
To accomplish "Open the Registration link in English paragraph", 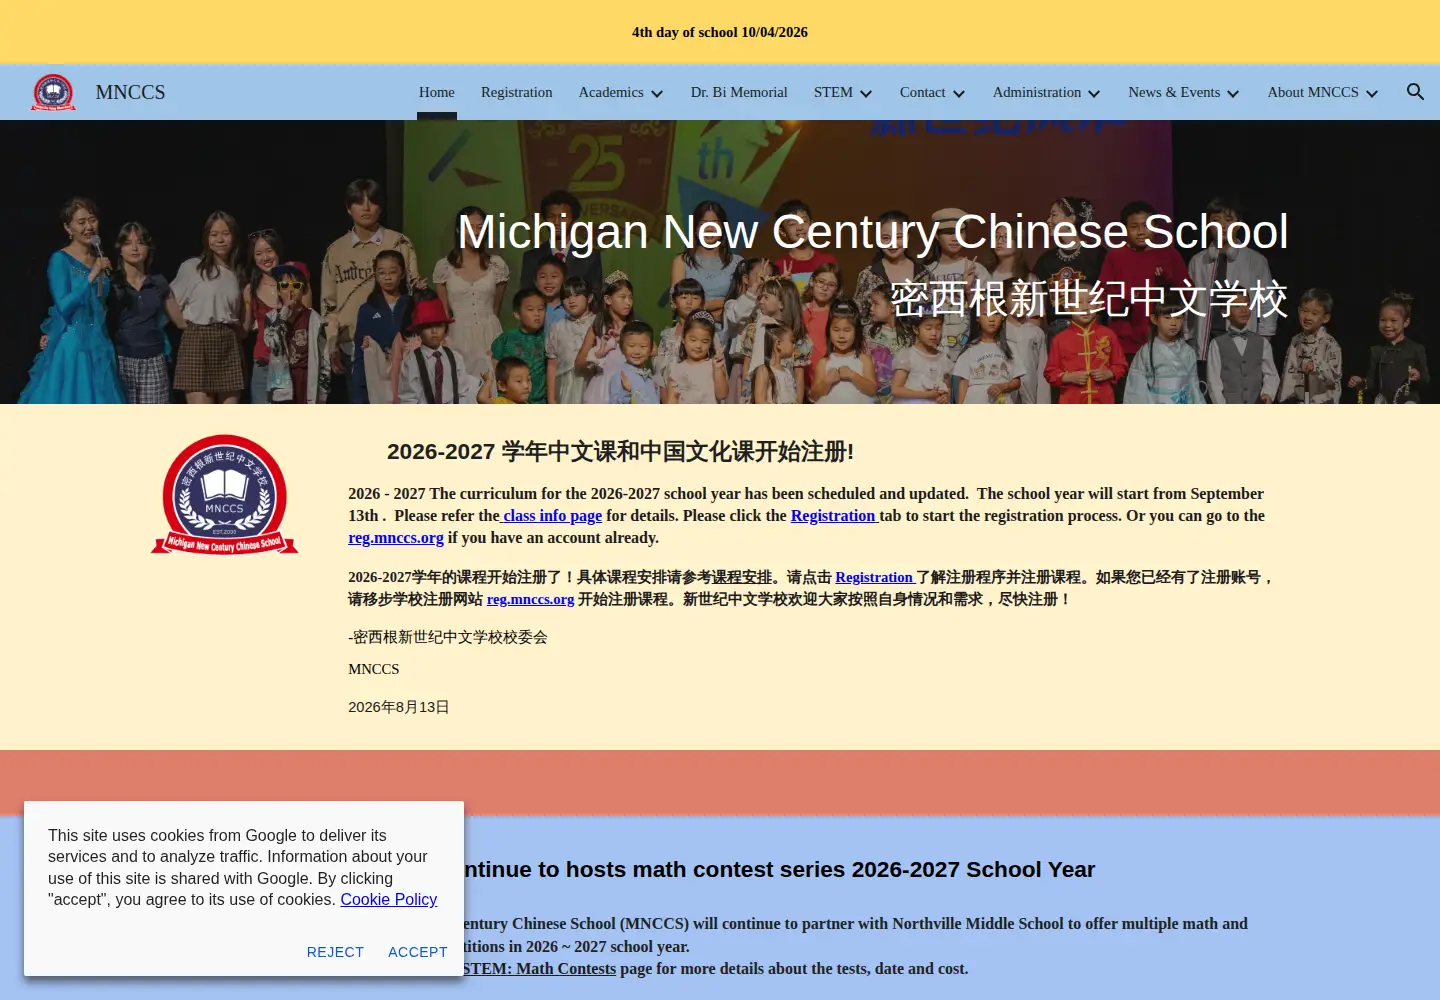I will pyautogui.click(x=834, y=516).
